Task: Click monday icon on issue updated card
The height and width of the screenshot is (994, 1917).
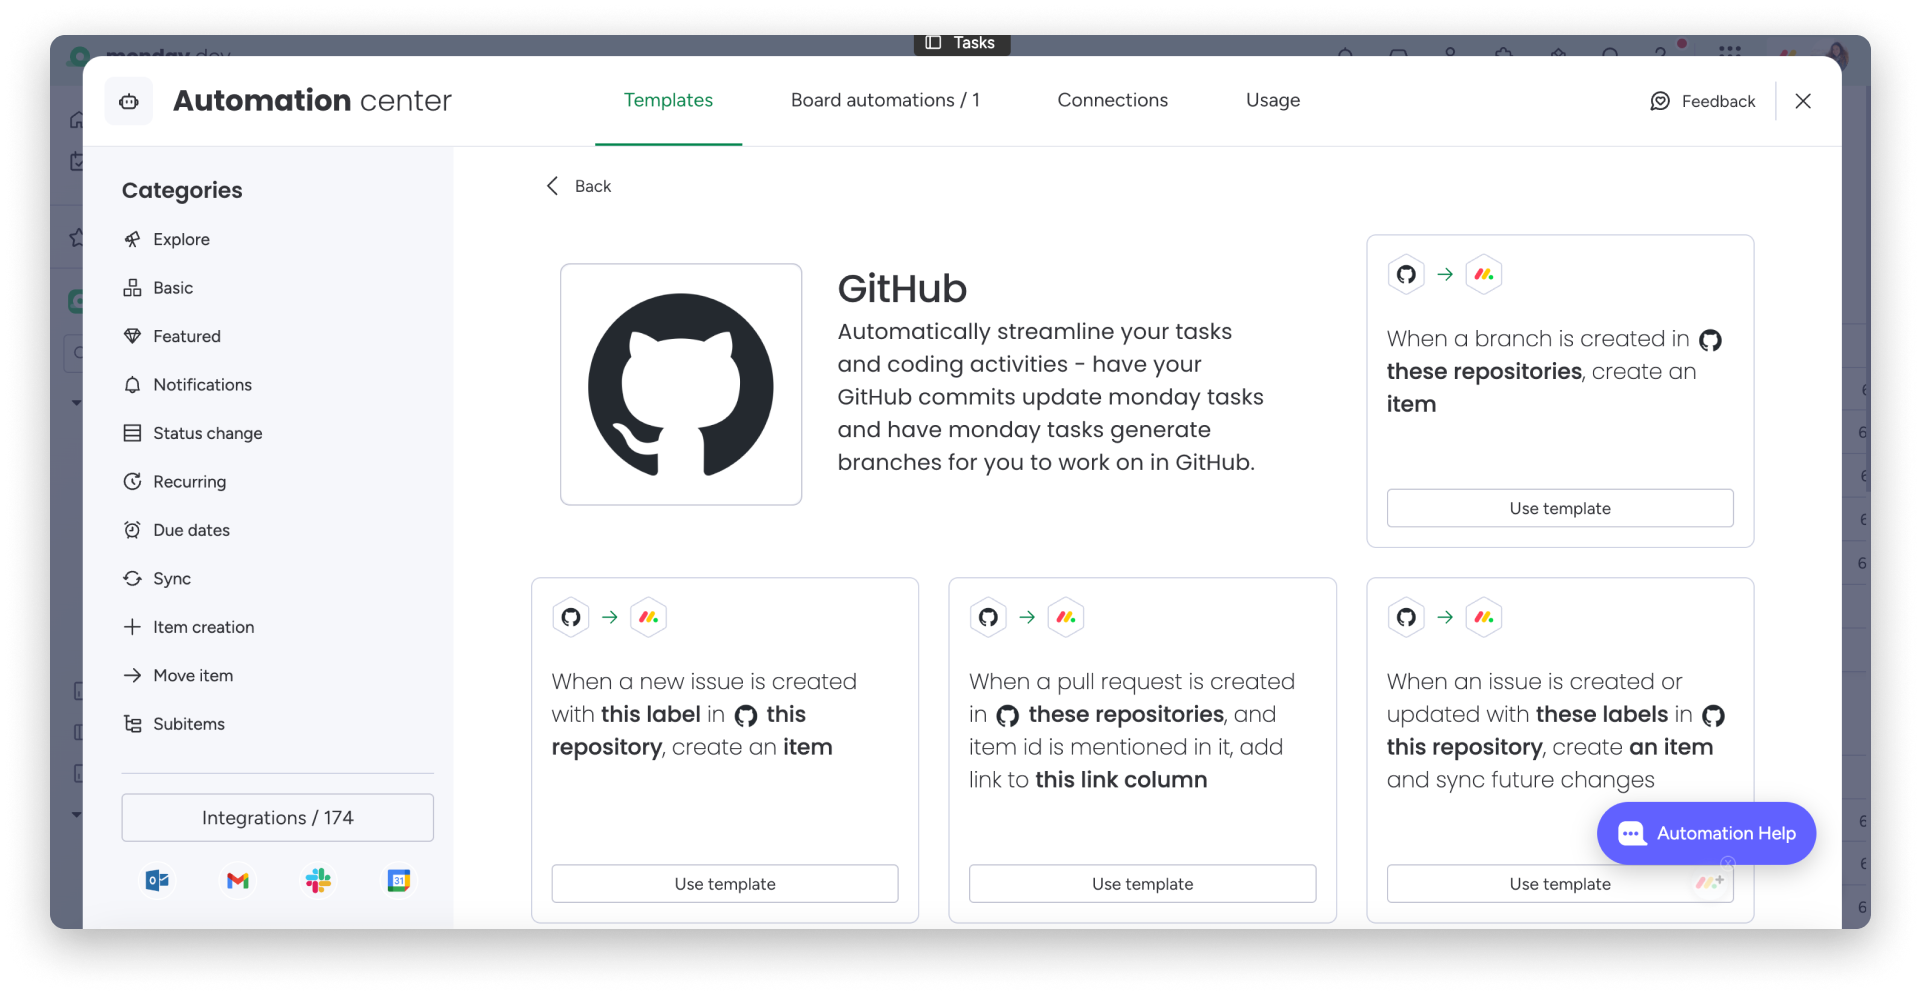Action: (x=1484, y=617)
